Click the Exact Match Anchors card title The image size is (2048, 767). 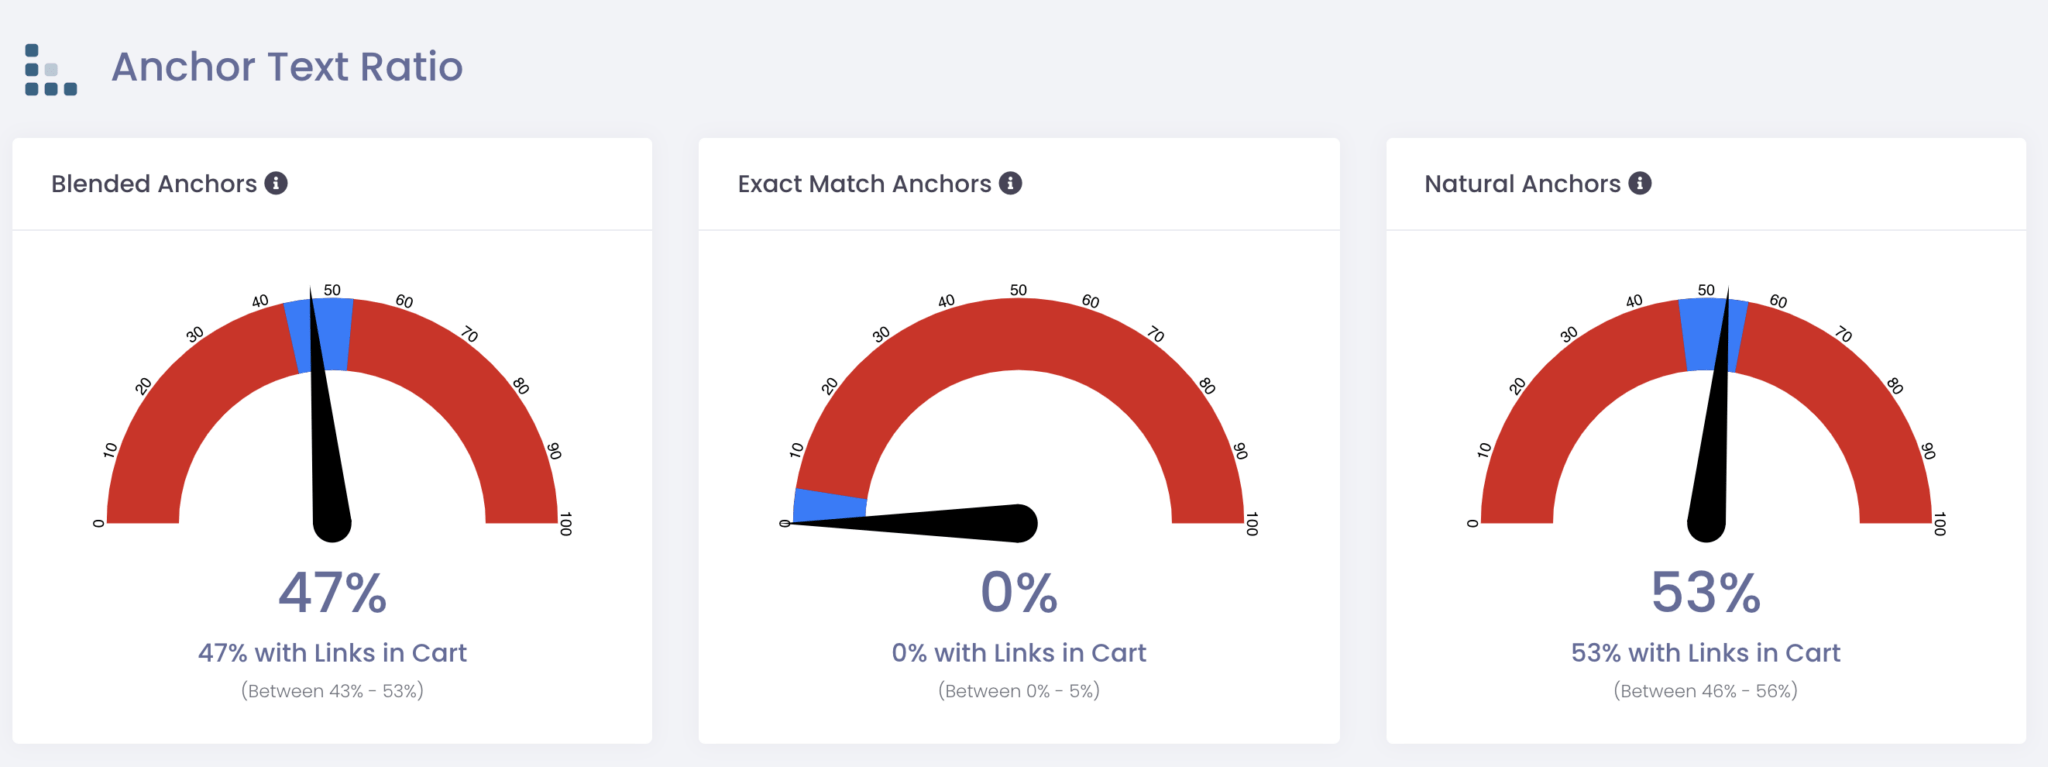[x=864, y=184]
